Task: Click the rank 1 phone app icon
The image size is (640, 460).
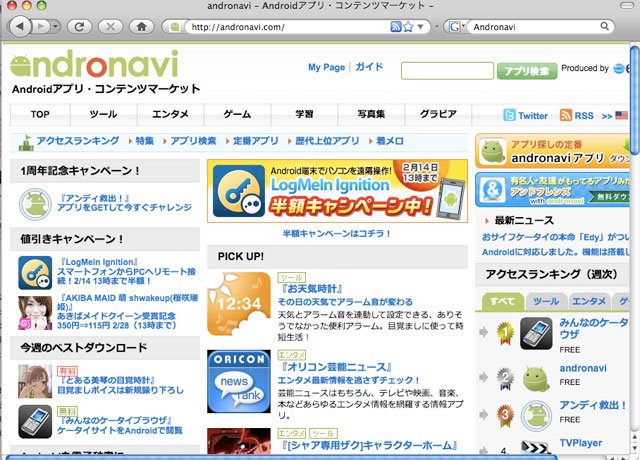Action: [536, 334]
